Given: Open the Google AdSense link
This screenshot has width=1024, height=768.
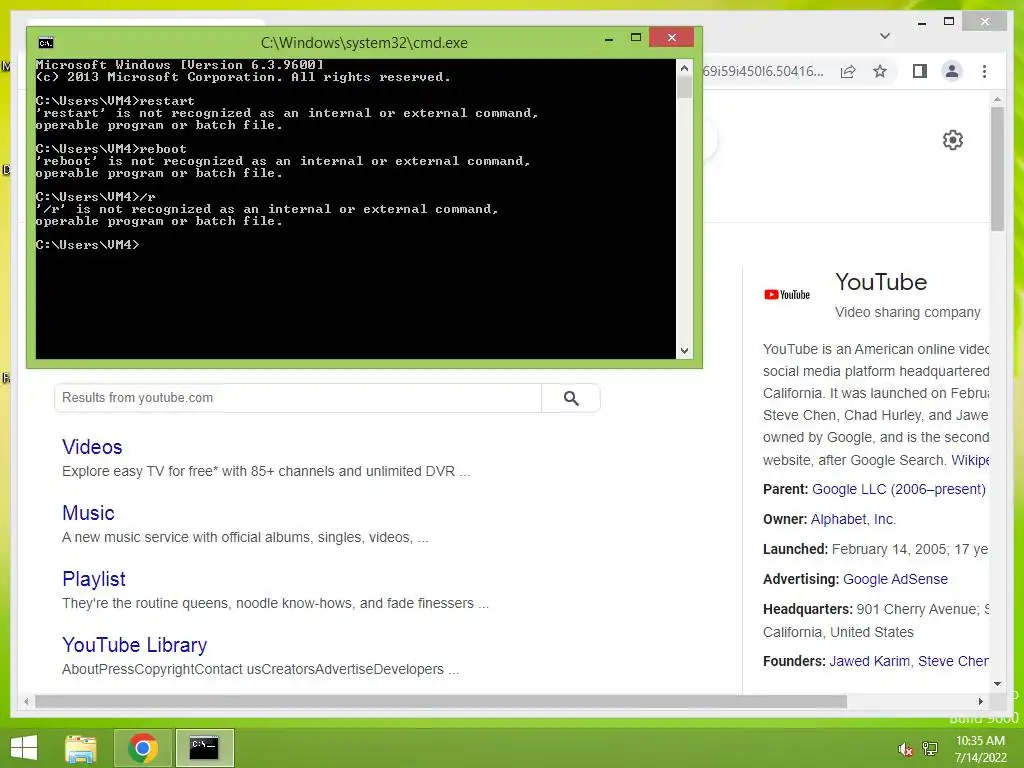Looking at the screenshot, I should [x=895, y=579].
